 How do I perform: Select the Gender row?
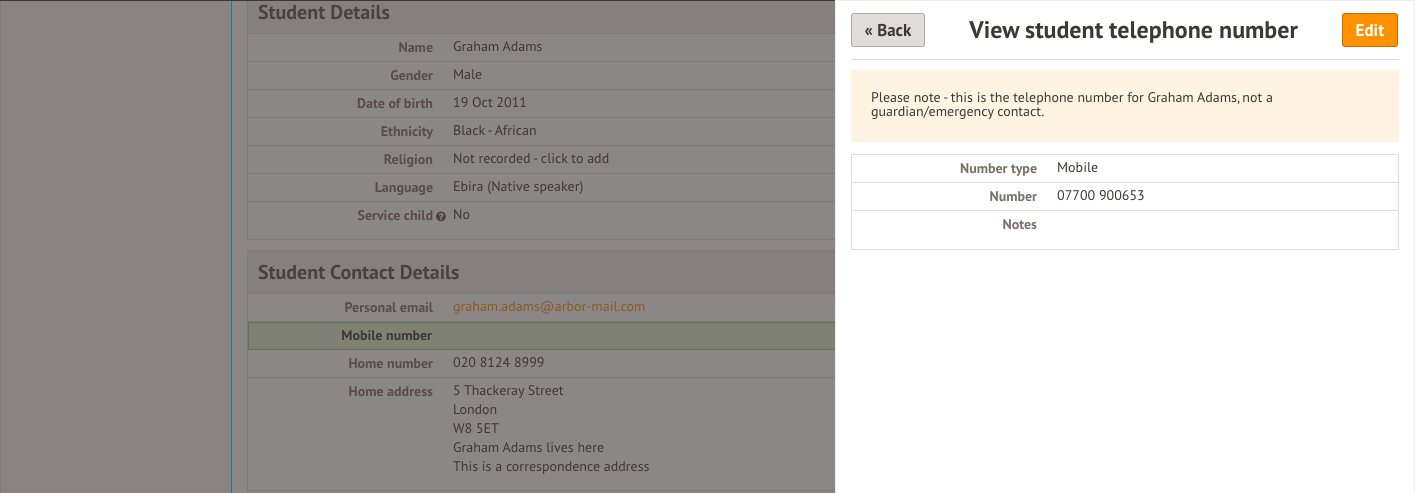click(541, 75)
